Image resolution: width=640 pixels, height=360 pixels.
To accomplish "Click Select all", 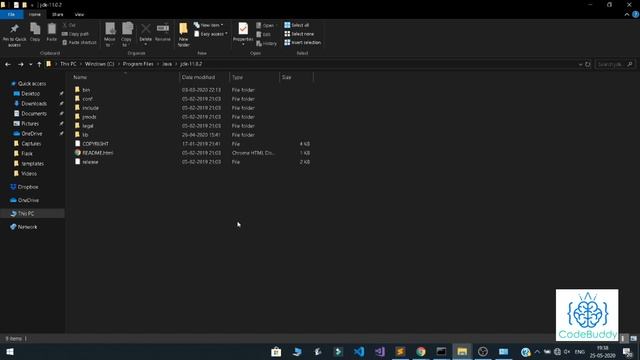I will [x=297, y=25].
